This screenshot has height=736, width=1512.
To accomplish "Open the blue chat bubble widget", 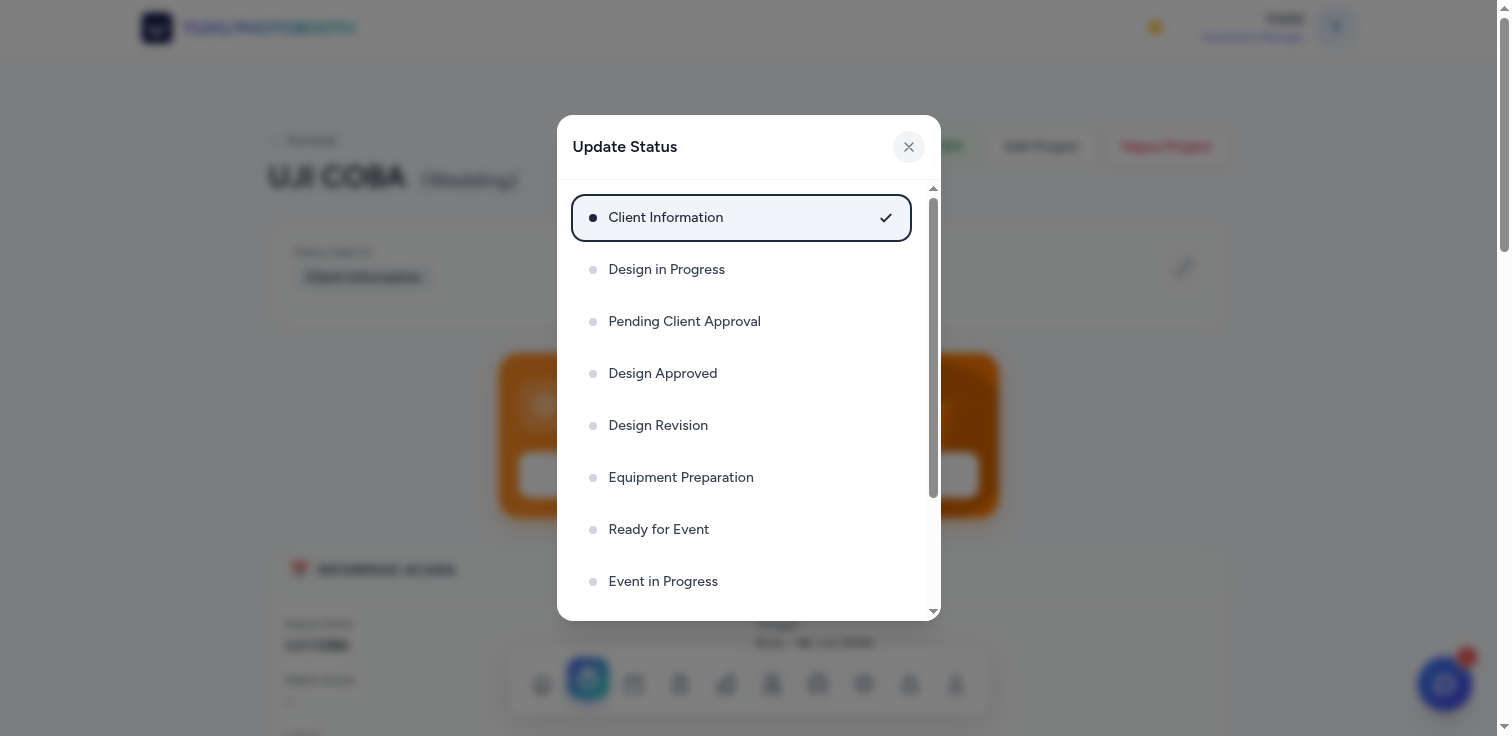I will (x=1444, y=685).
